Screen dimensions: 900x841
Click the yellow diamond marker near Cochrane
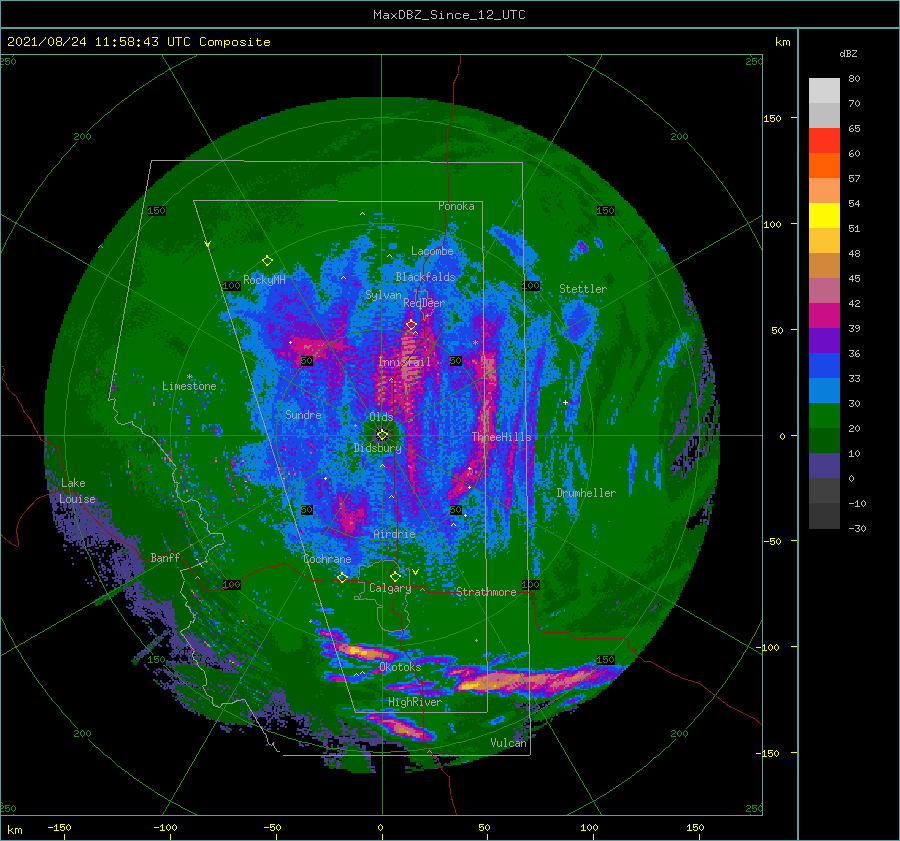(x=342, y=577)
